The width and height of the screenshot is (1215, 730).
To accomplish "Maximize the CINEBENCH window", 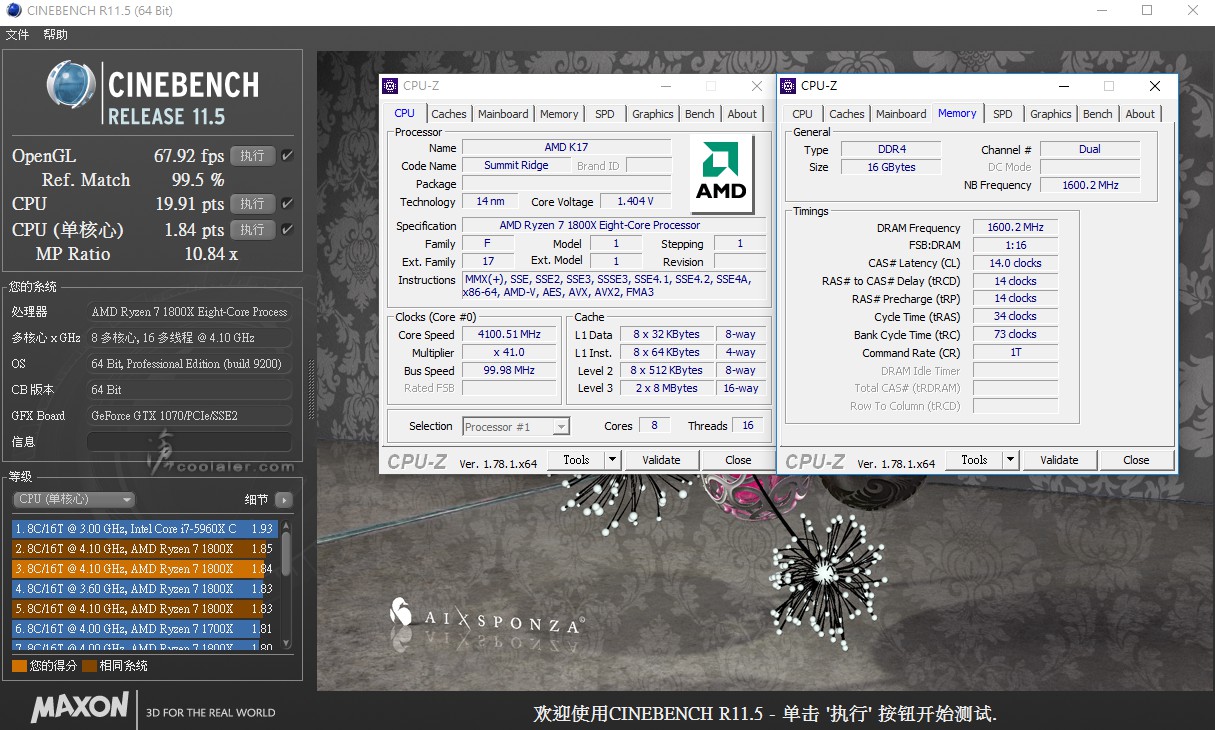I will tap(1147, 11).
